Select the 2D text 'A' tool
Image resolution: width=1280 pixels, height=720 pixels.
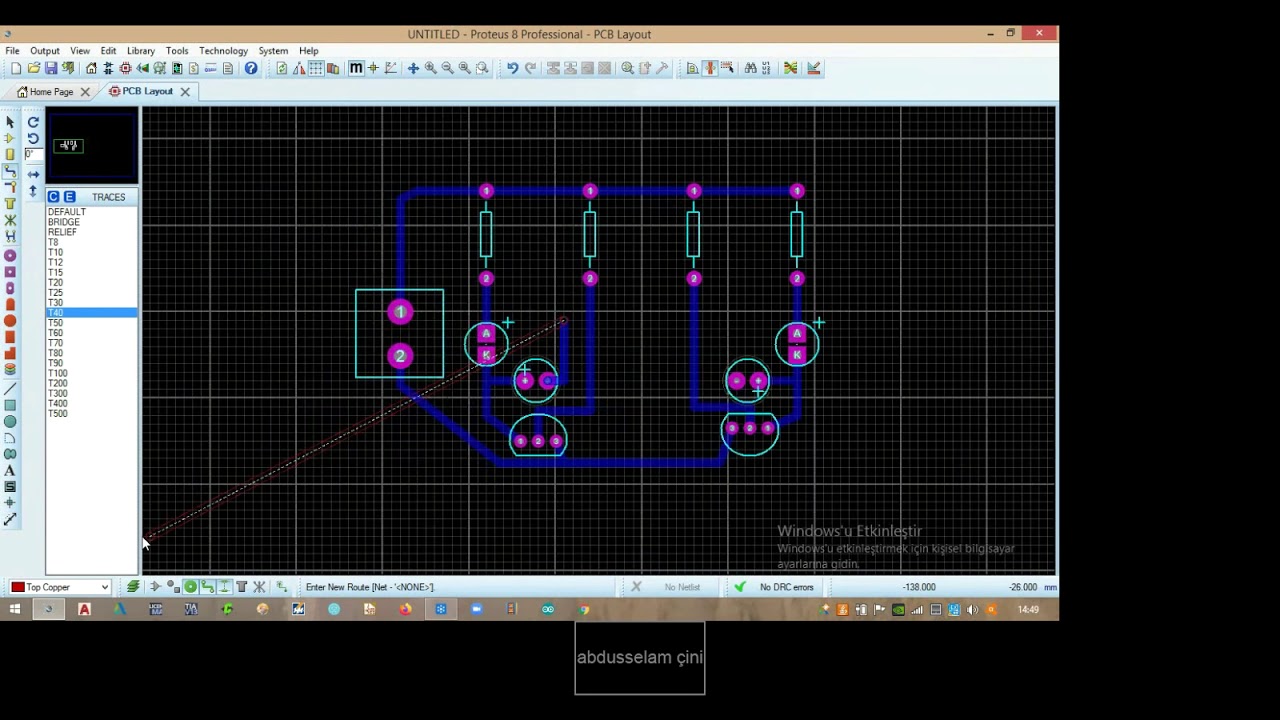click(10, 470)
